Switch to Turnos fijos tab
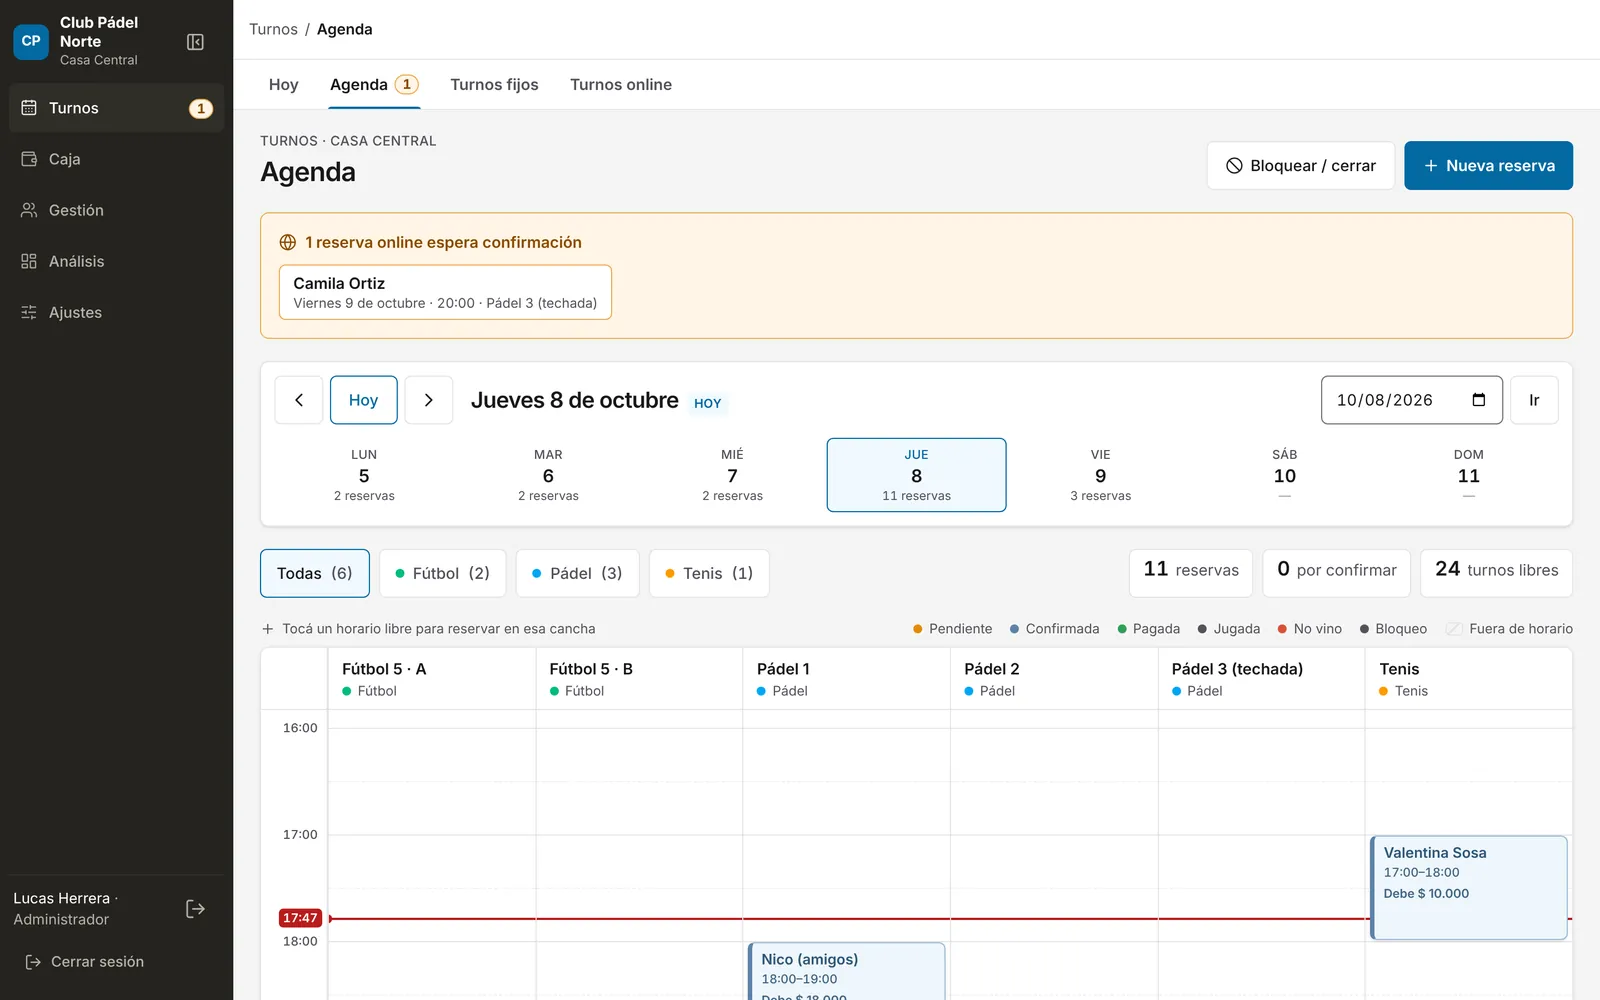 point(494,85)
